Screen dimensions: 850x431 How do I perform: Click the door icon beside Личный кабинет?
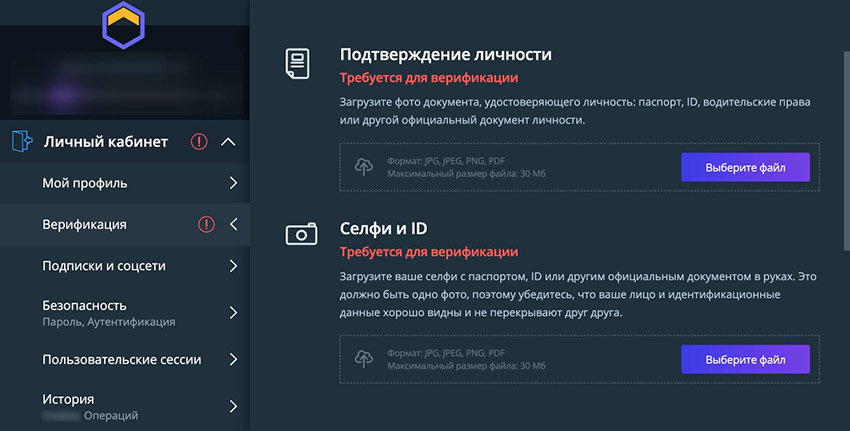(22, 141)
